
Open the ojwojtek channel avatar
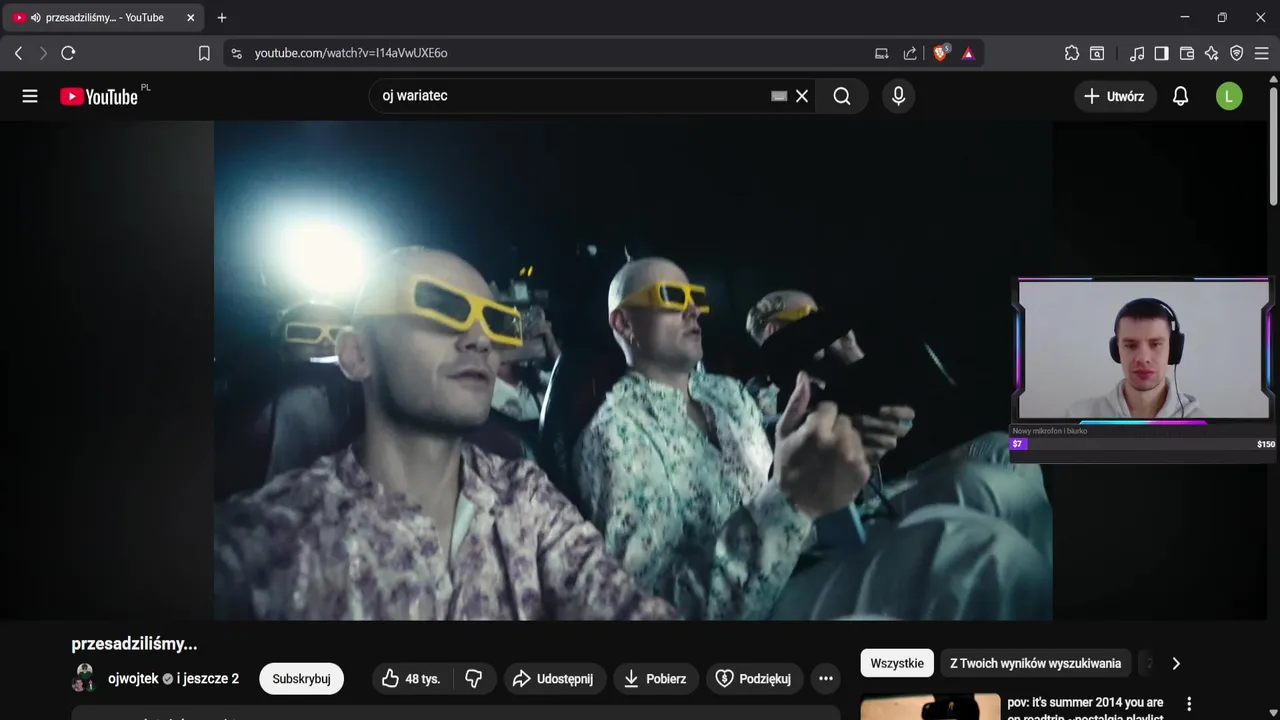pos(84,678)
